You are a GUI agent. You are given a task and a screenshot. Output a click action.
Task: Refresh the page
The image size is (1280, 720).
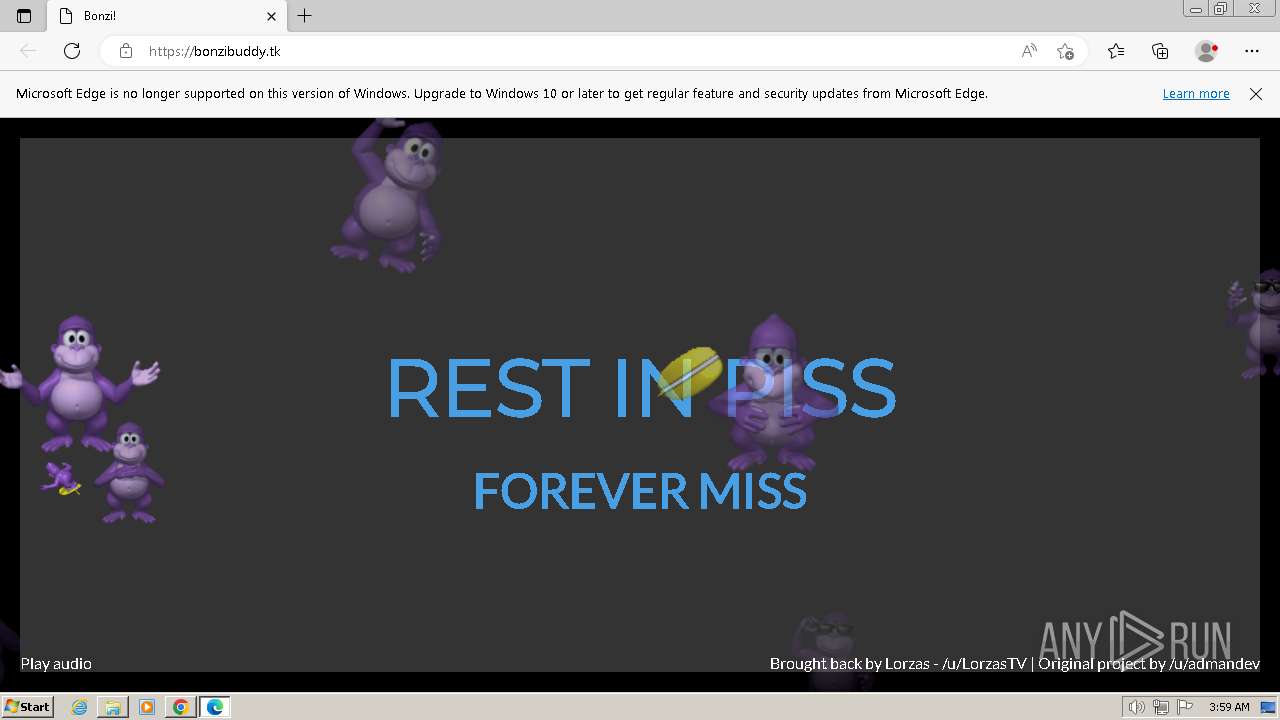pyautogui.click(x=72, y=51)
